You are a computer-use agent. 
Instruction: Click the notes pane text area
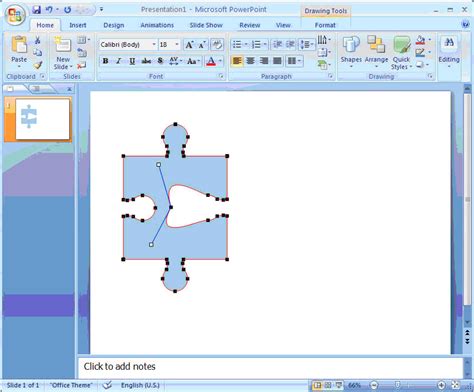271,367
